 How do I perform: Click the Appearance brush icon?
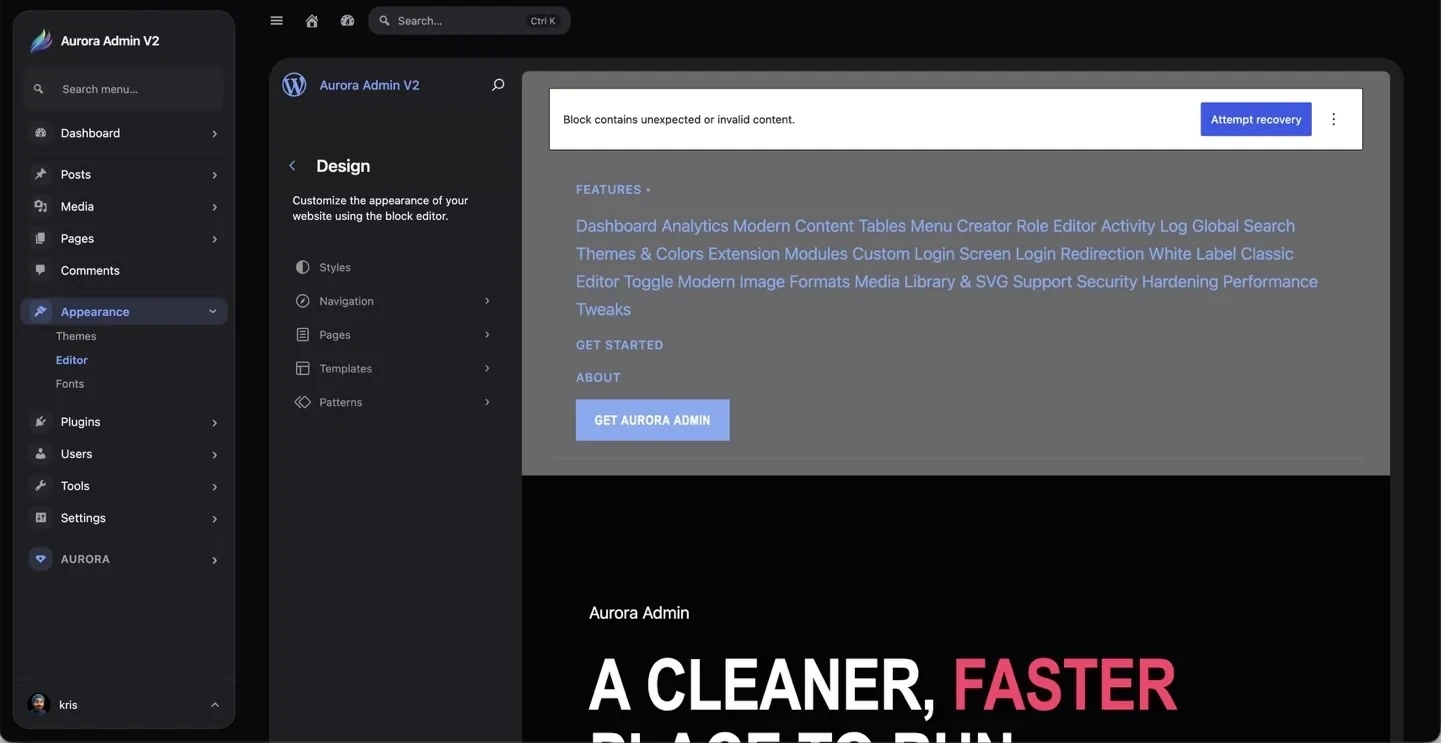pos(41,311)
